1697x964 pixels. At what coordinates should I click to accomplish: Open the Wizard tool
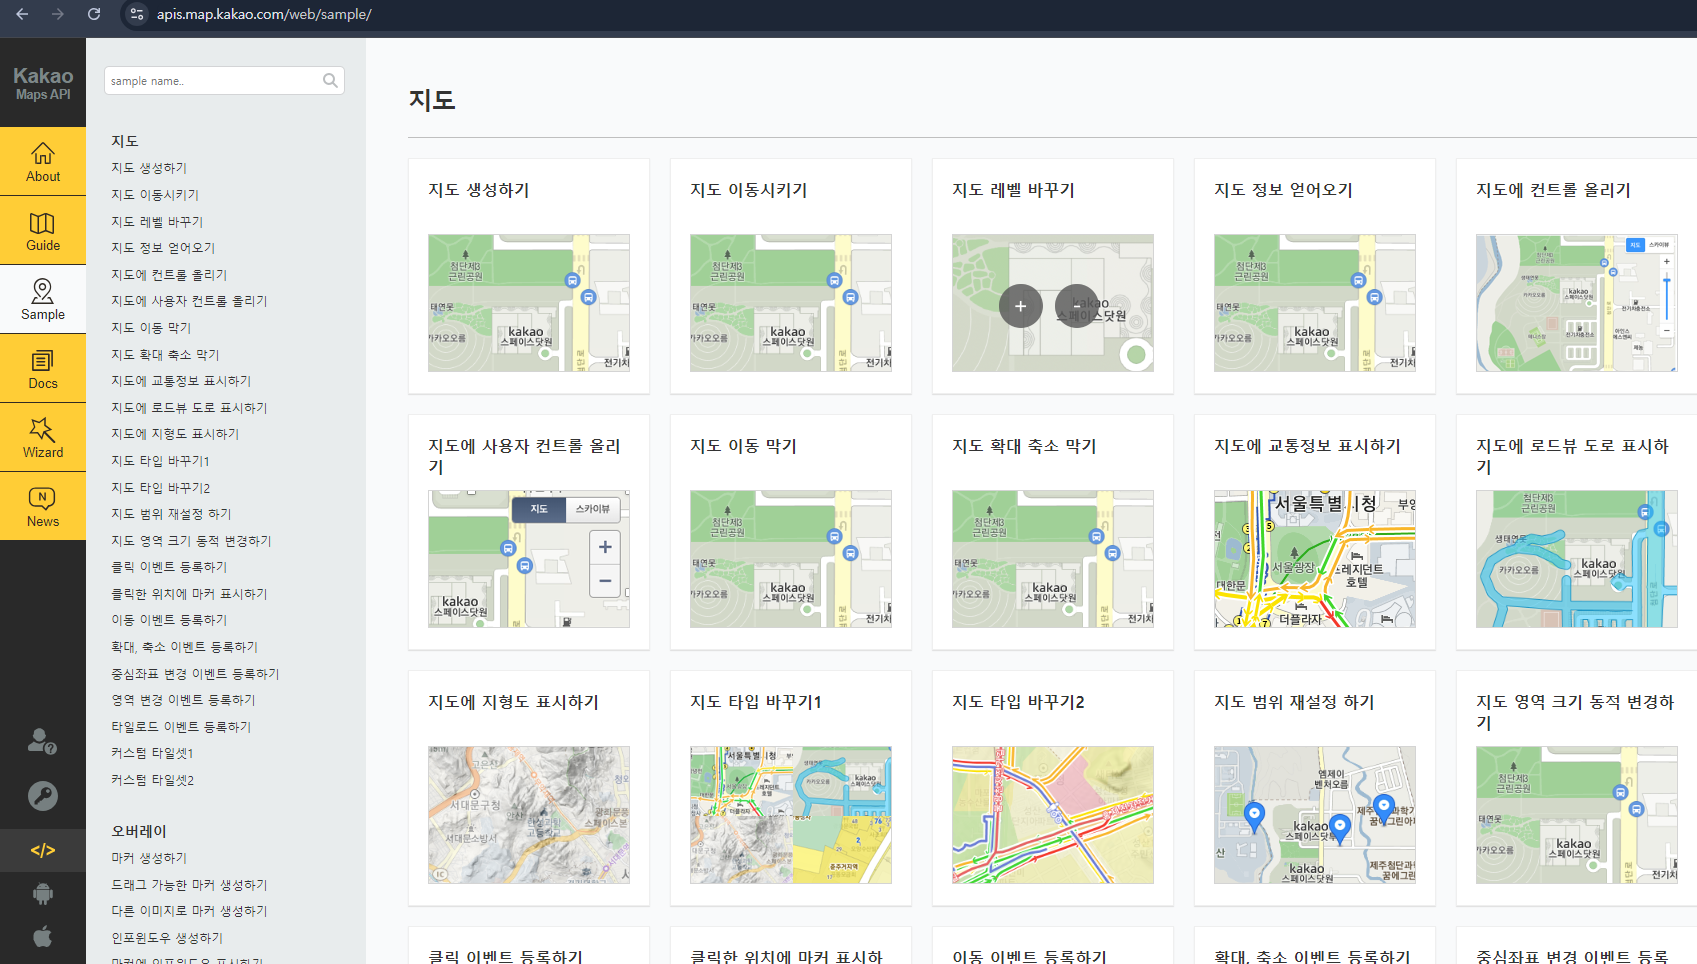[43, 438]
